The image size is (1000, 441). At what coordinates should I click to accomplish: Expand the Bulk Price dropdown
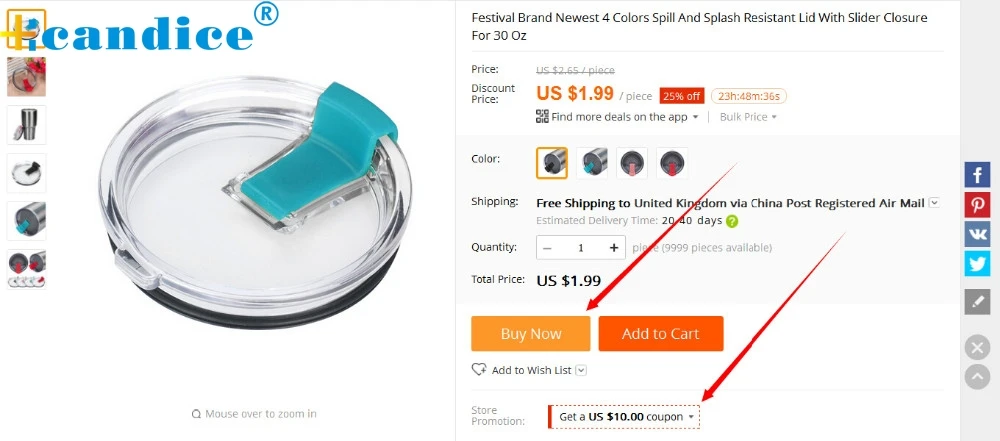coord(748,117)
